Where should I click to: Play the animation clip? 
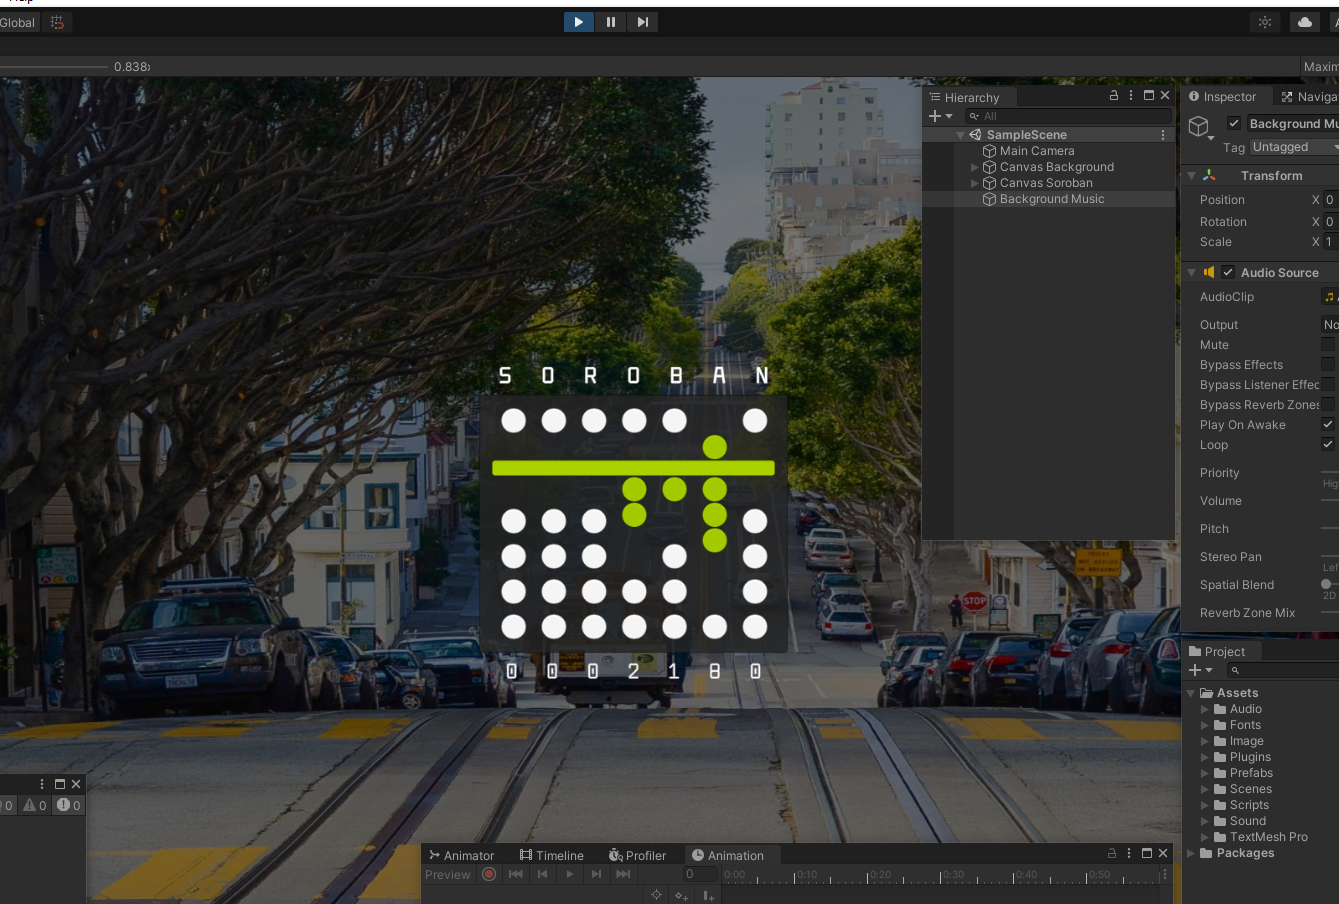(569, 874)
